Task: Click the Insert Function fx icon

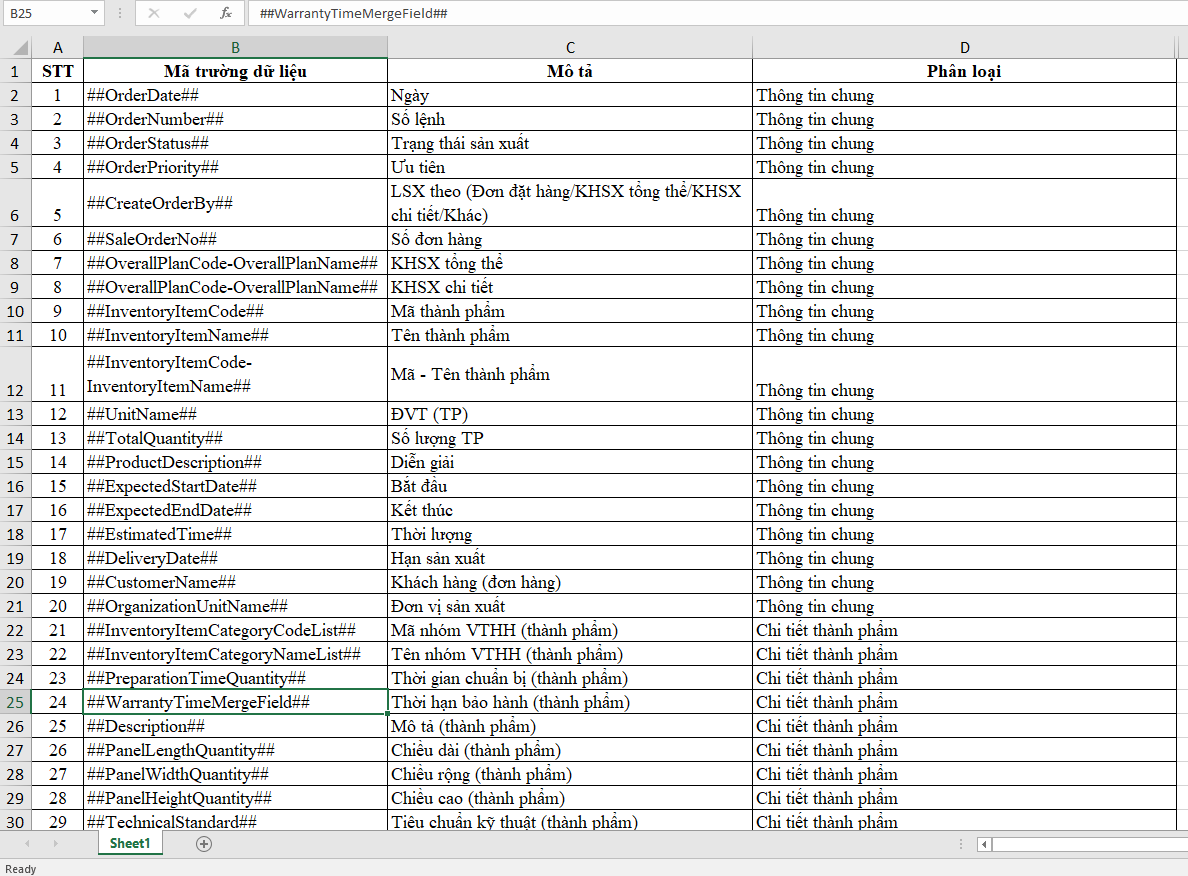Action: (226, 13)
